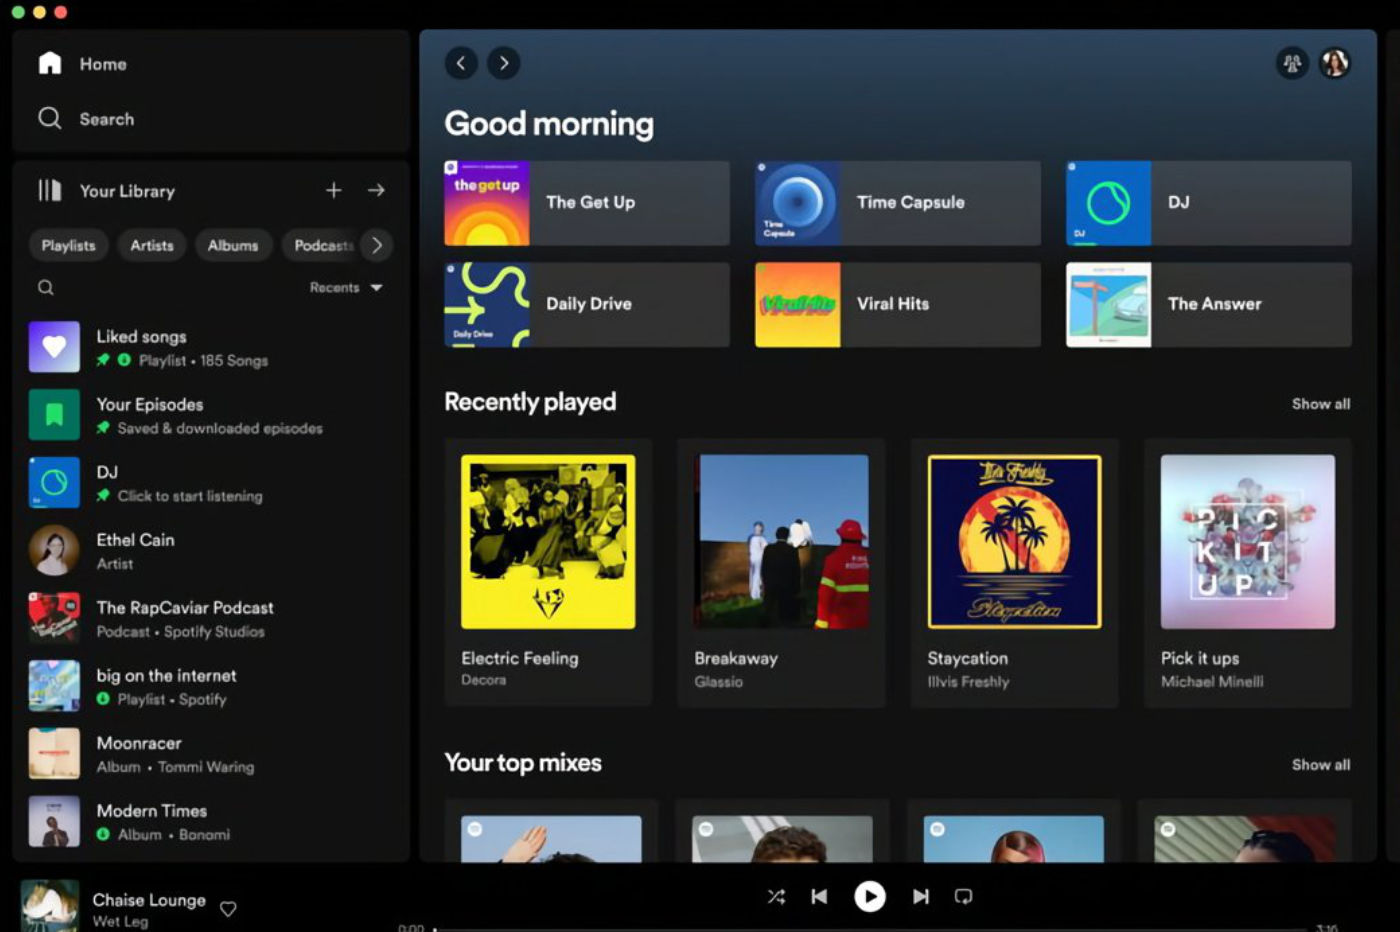Screen dimensions: 1400x932
Task: Open the Modern Times album
Action: (210, 821)
